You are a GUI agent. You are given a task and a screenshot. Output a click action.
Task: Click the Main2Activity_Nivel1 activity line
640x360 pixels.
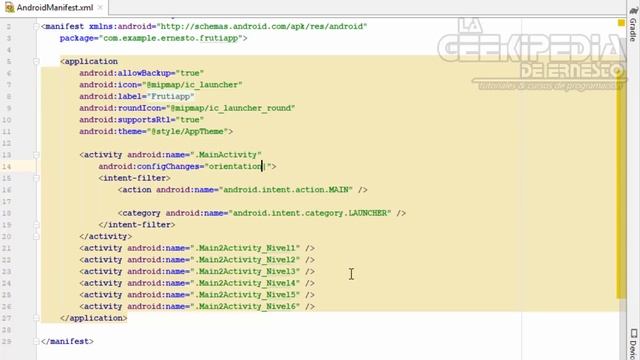(x=197, y=248)
